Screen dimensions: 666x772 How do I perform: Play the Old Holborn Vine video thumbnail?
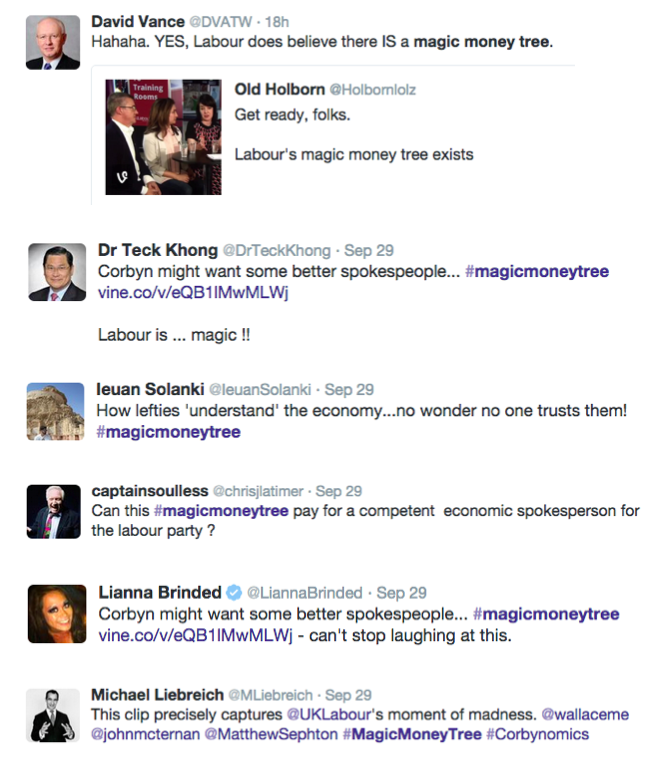click(x=163, y=137)
